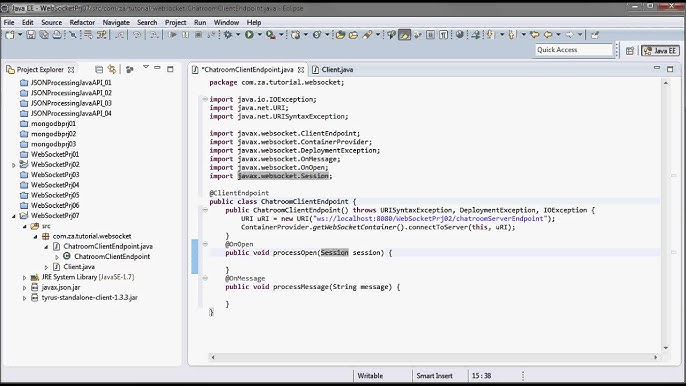Image resolution: width=686 pixels, height=386 pixels.
Task: Toggle Link with Editor in Project Explorer
Action: pyautogui.click(x=112, y=69)
